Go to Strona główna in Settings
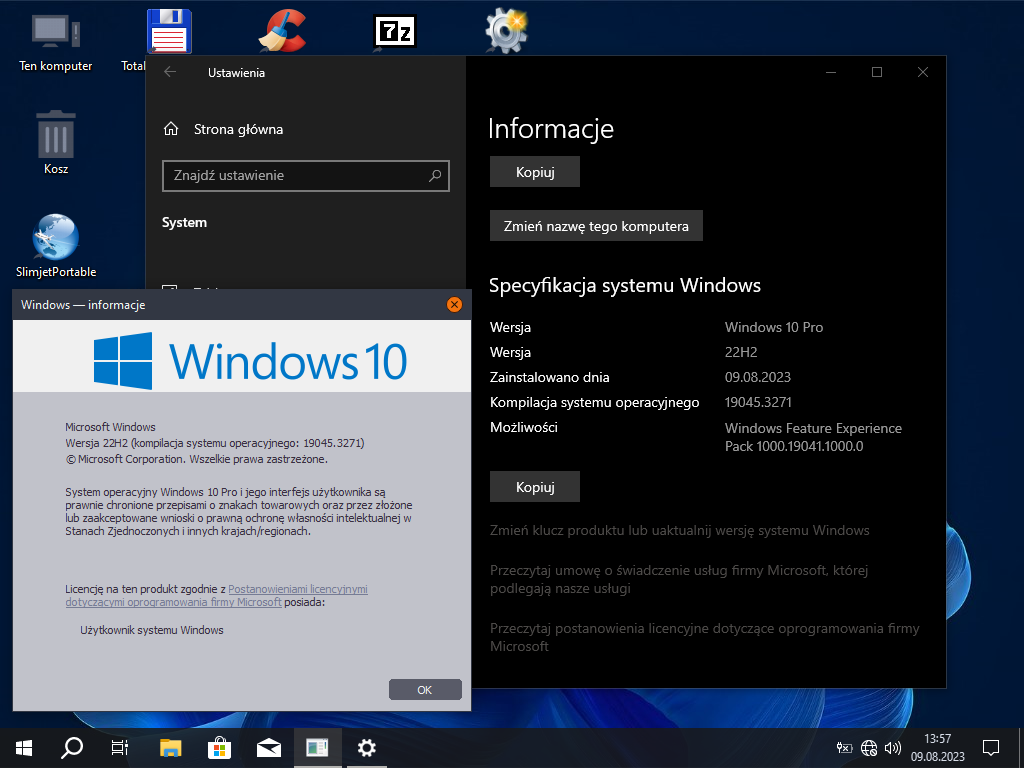 [x=238, y=129]
